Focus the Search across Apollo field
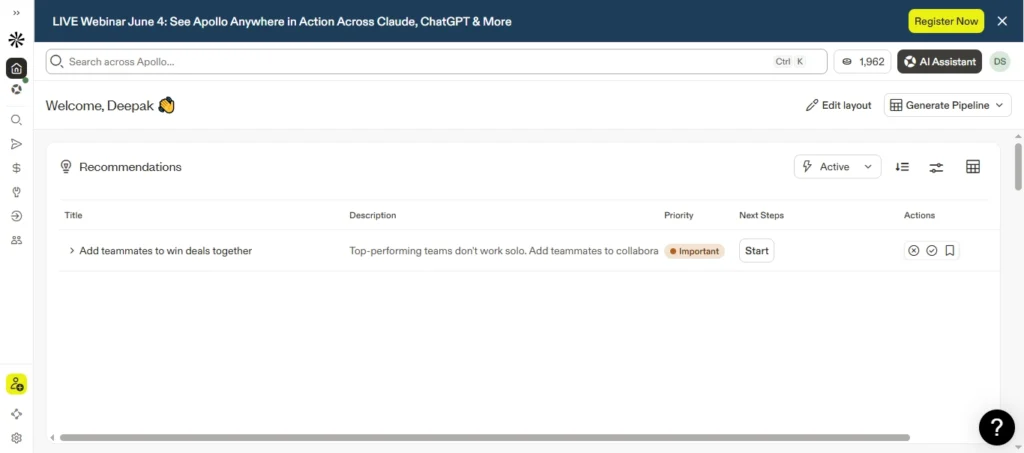This screenshot has width=1024, height=453. tap(436, 61)
